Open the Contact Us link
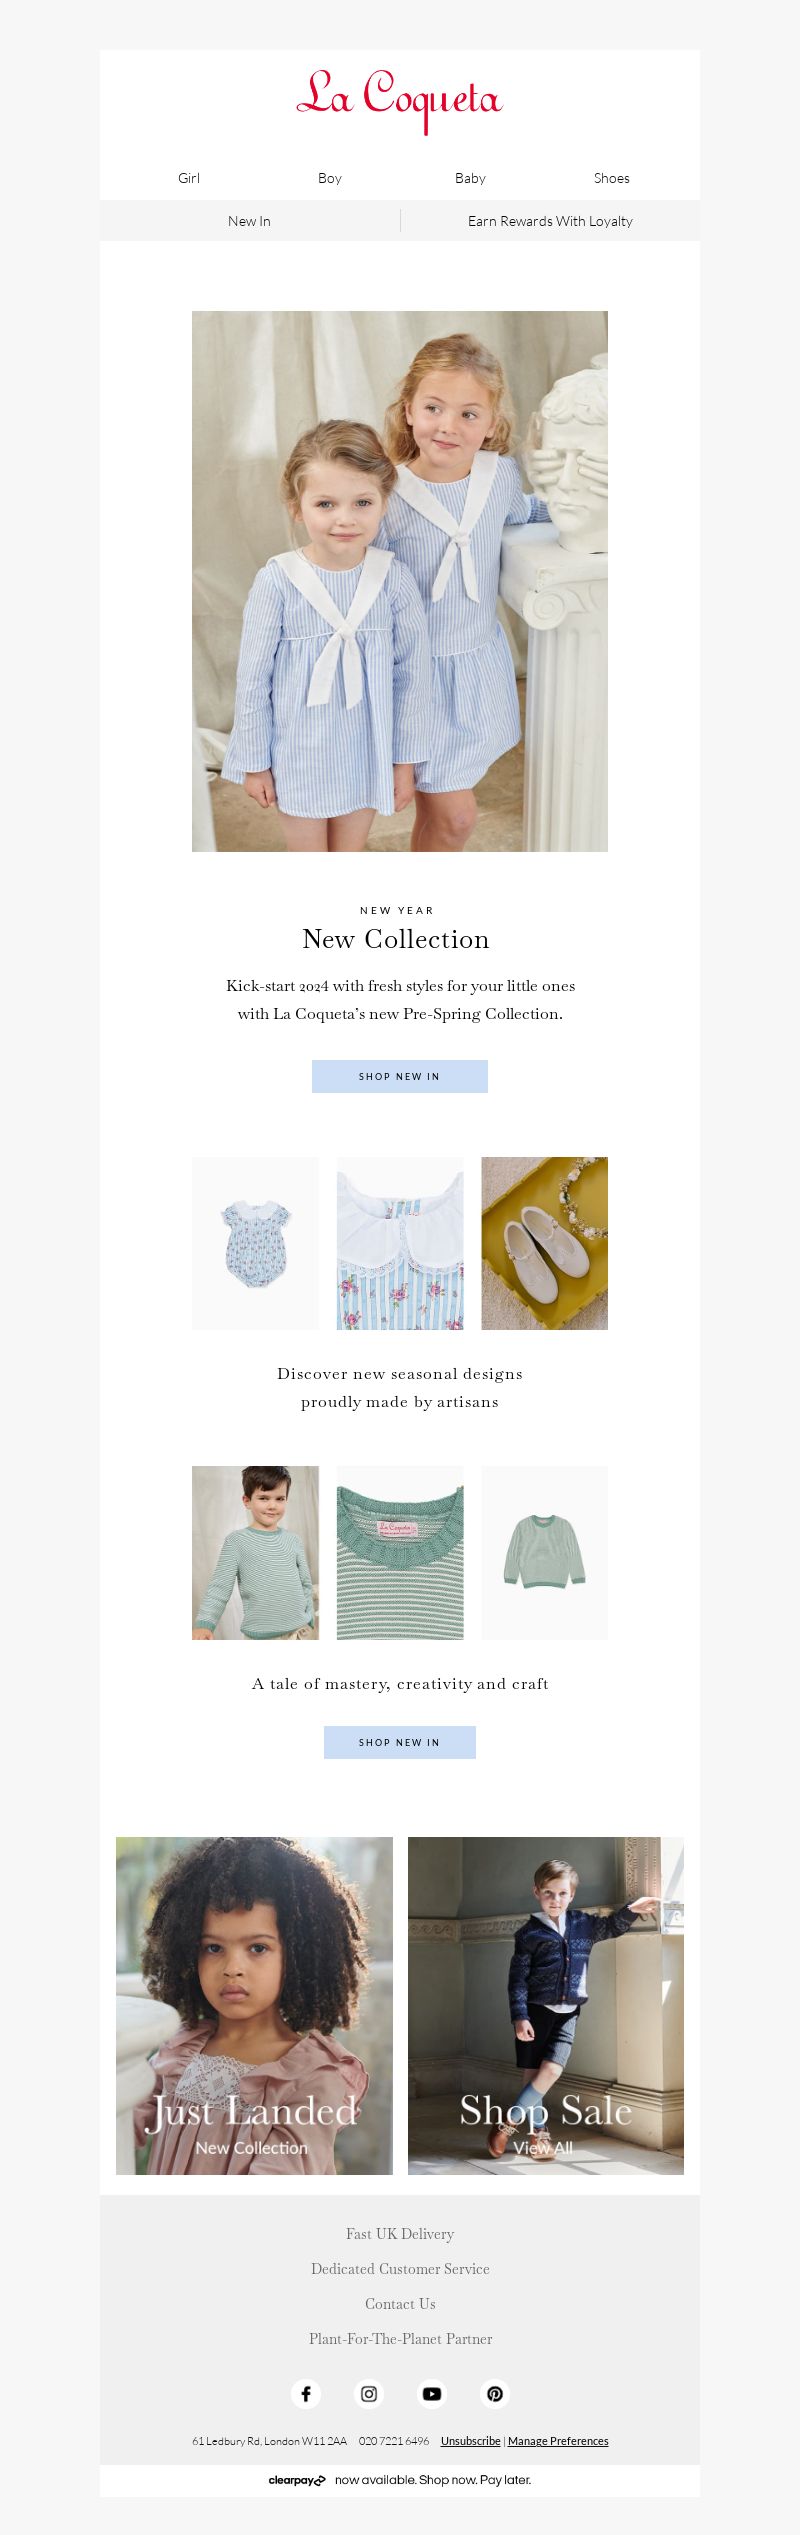Screen dimensions: 800x2535 click(x=400, y=2303)
